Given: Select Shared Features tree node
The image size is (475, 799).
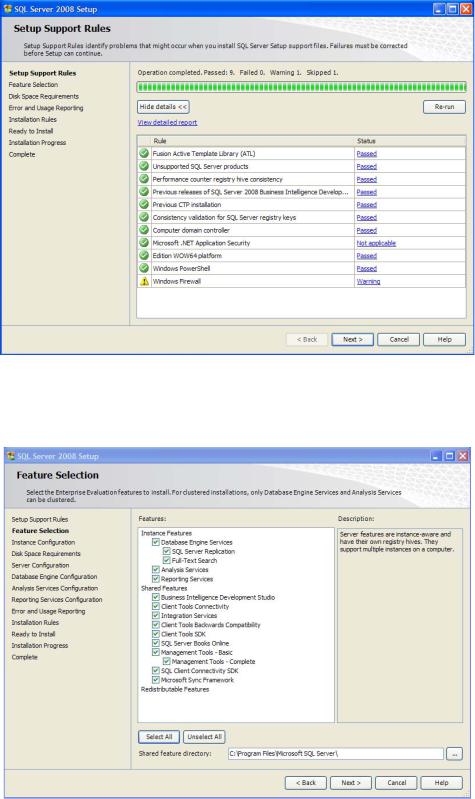Looking at the screenshot, I should pyautogui.click(x=164, y=588).
